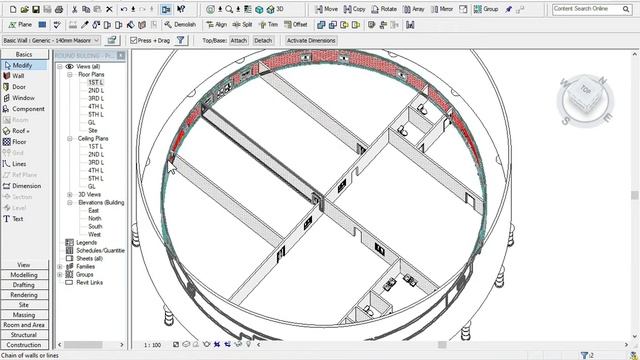Toggle shadows in view control bar
Image resolution: width=640 pixels, height=360 pixels.
tap(196, 344)
